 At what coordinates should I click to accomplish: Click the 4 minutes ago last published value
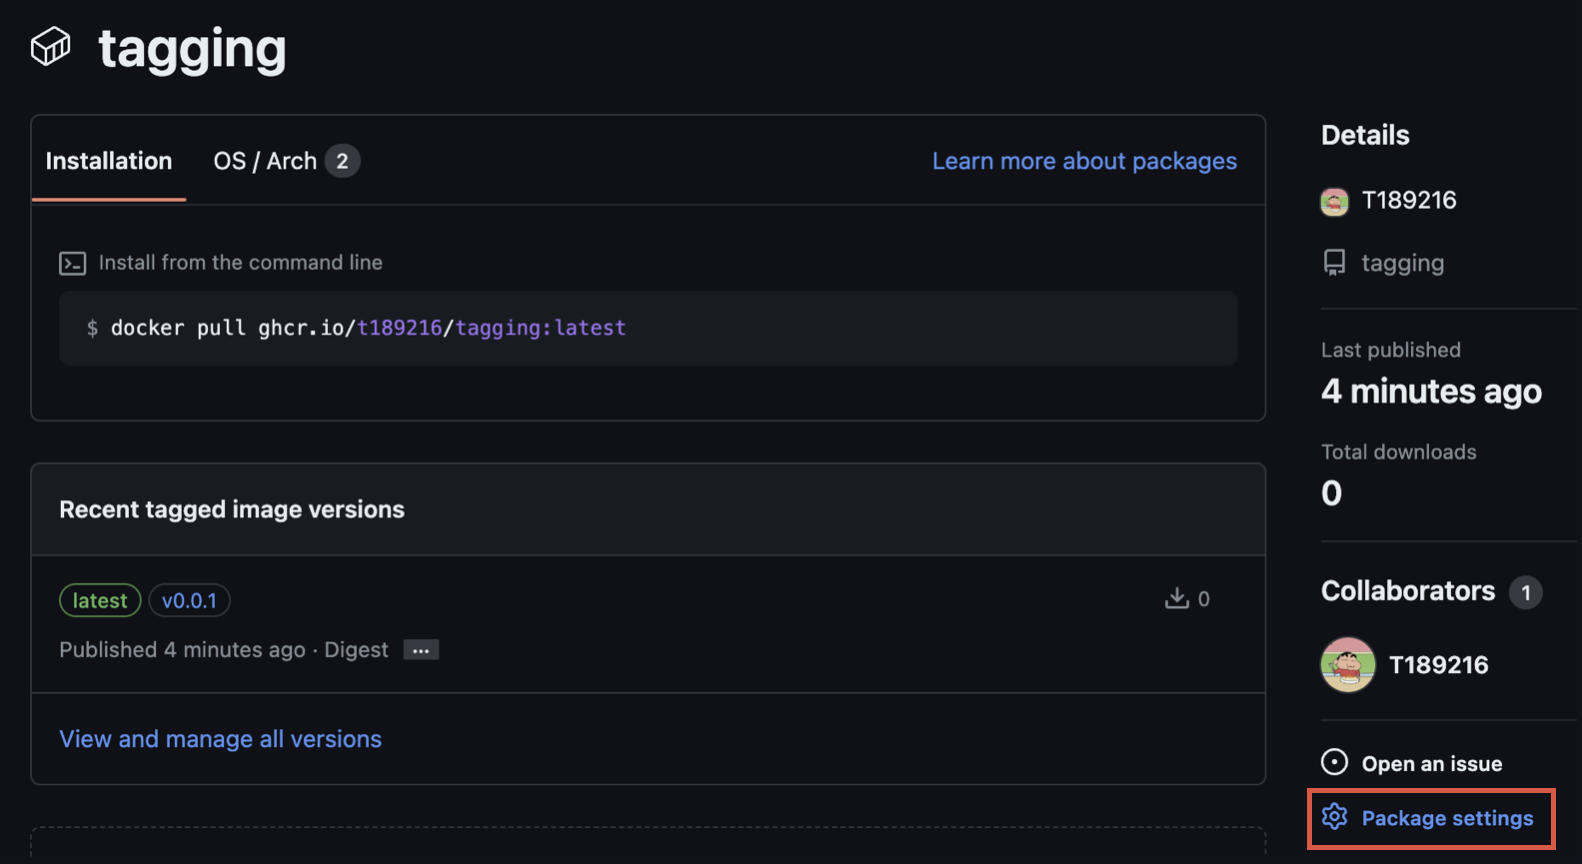[1431, 391]
